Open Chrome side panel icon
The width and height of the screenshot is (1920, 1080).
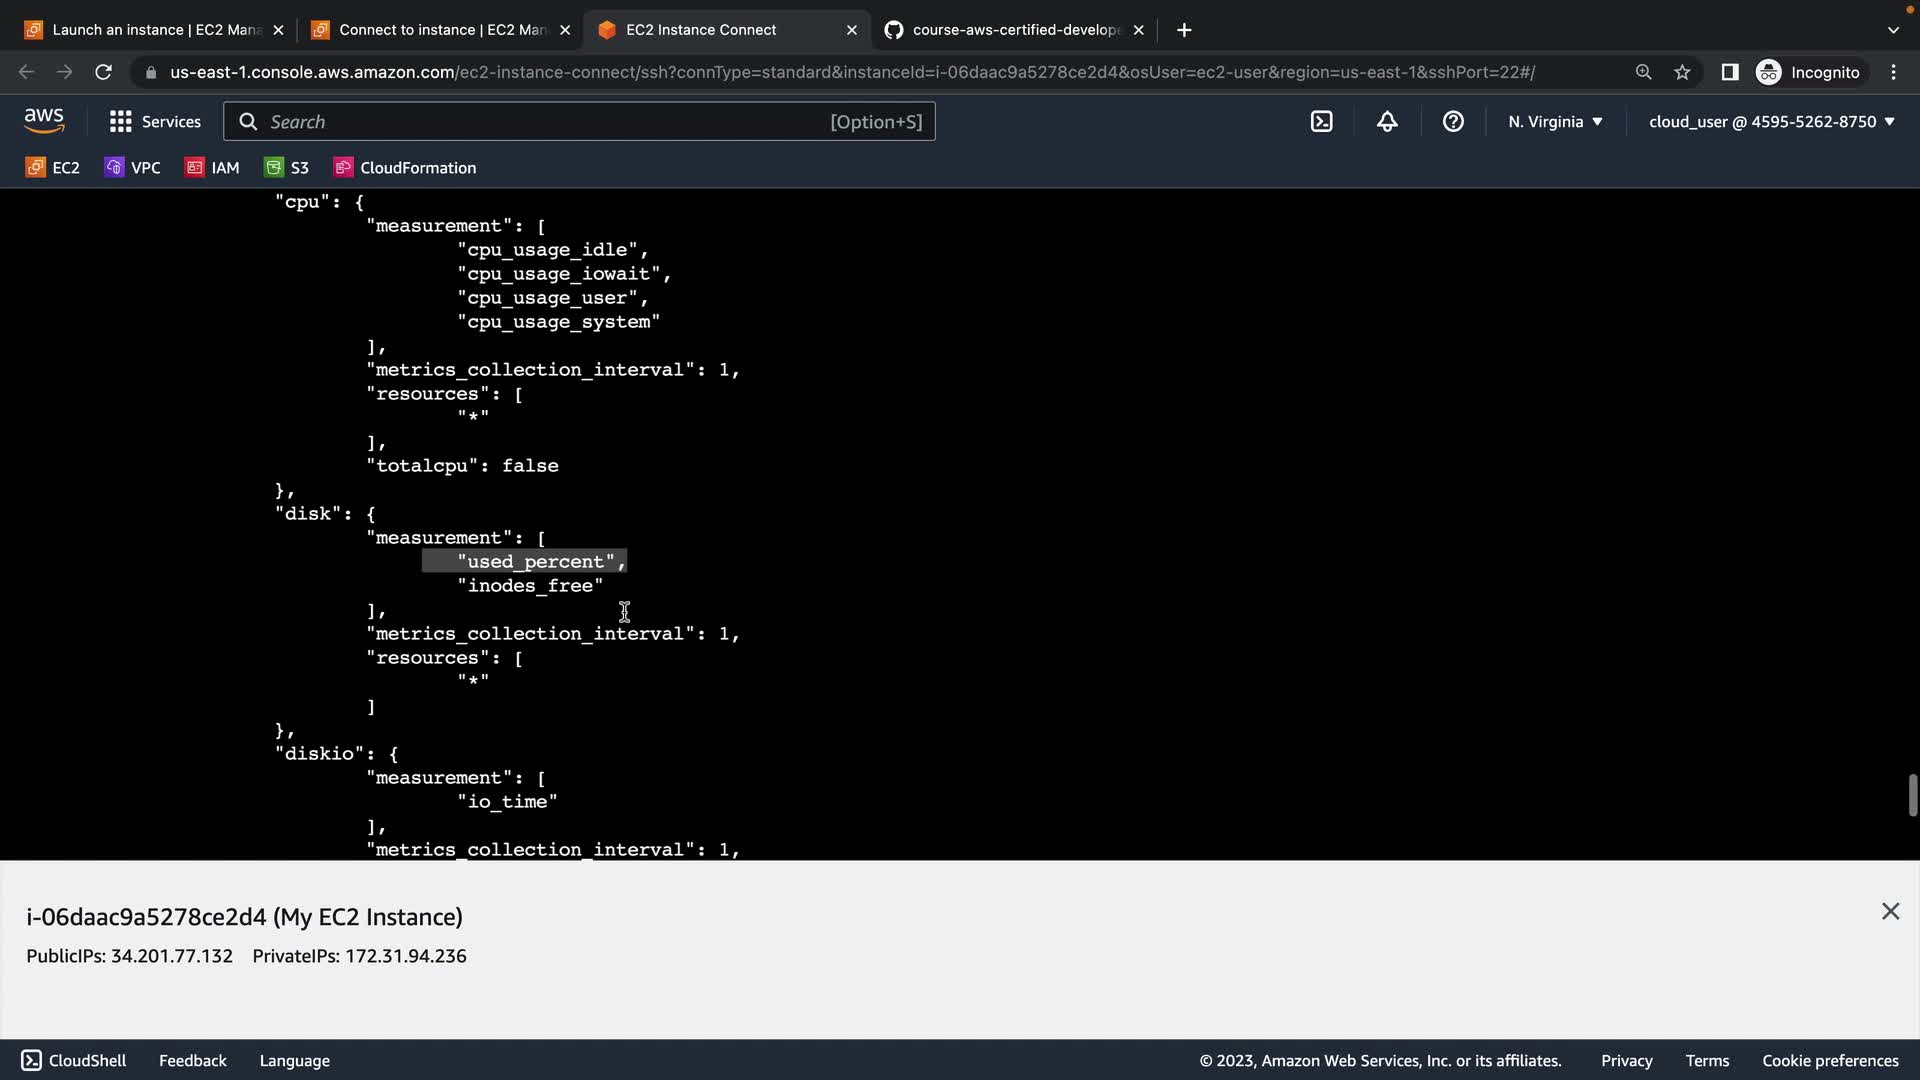point(1729,72)
